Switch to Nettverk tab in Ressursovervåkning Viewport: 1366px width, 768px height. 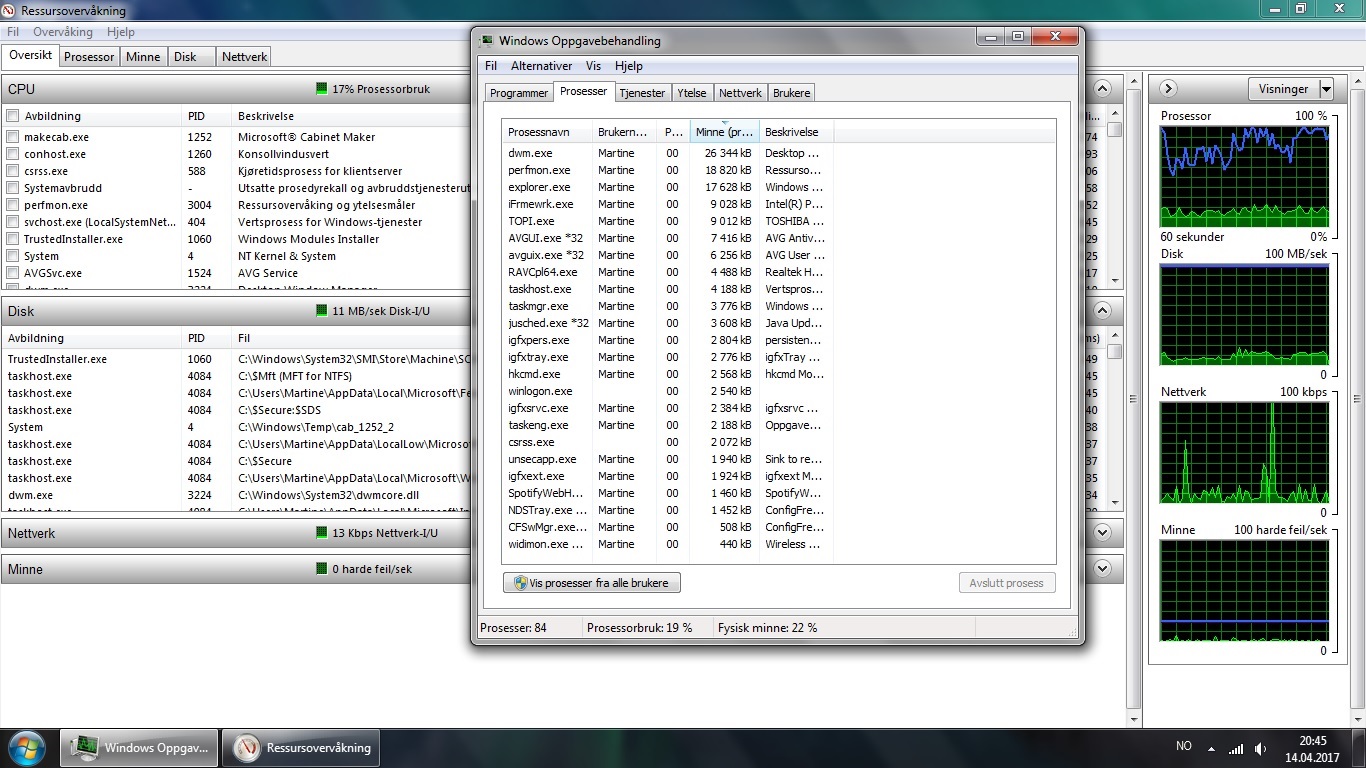(244, 57)
